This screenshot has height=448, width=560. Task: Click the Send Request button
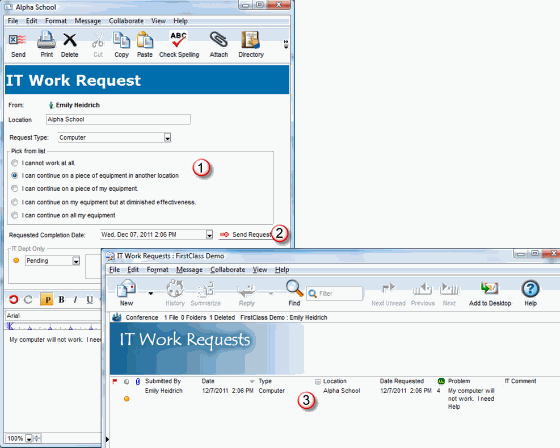tap(247, 235)
